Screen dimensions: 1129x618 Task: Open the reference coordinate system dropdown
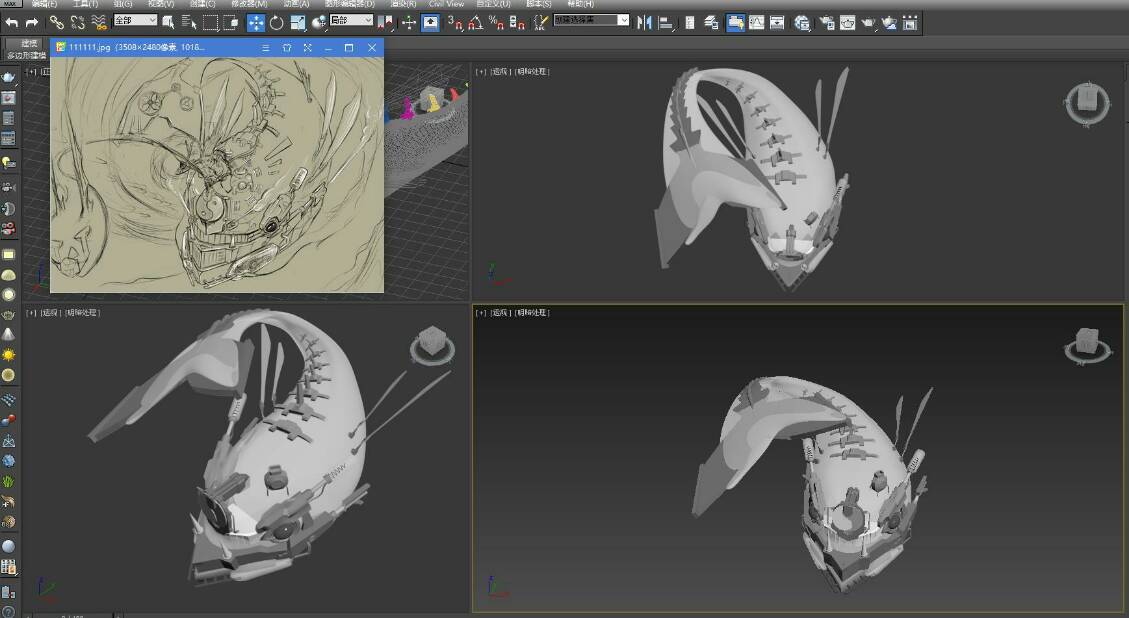351,20
